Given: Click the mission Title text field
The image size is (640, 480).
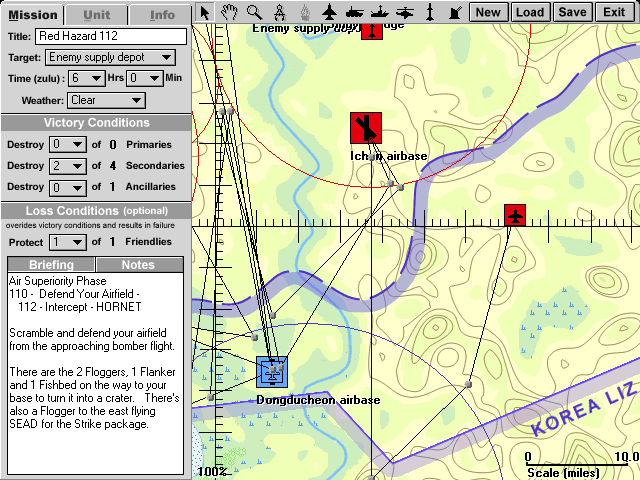Looking at the screenshot, I should pos(110,36).
